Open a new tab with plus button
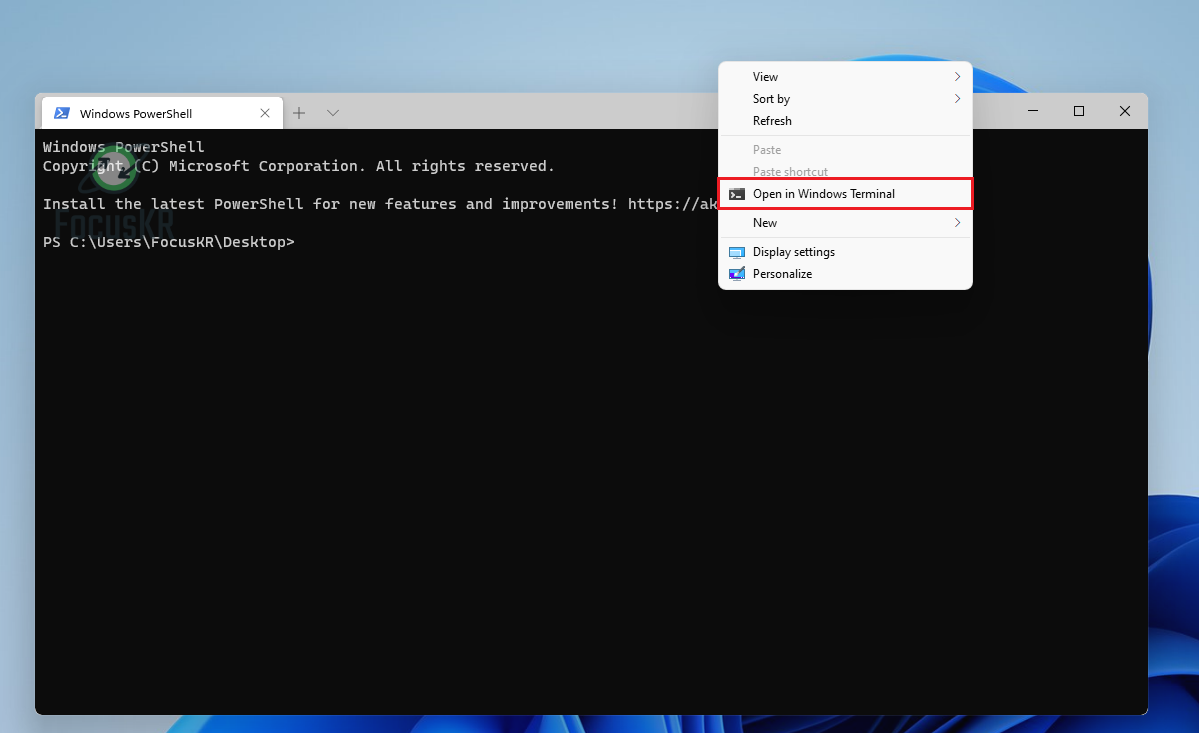The width and height of the screenshot is (1199, 733). pyautogui.click(x=299, y=113)
